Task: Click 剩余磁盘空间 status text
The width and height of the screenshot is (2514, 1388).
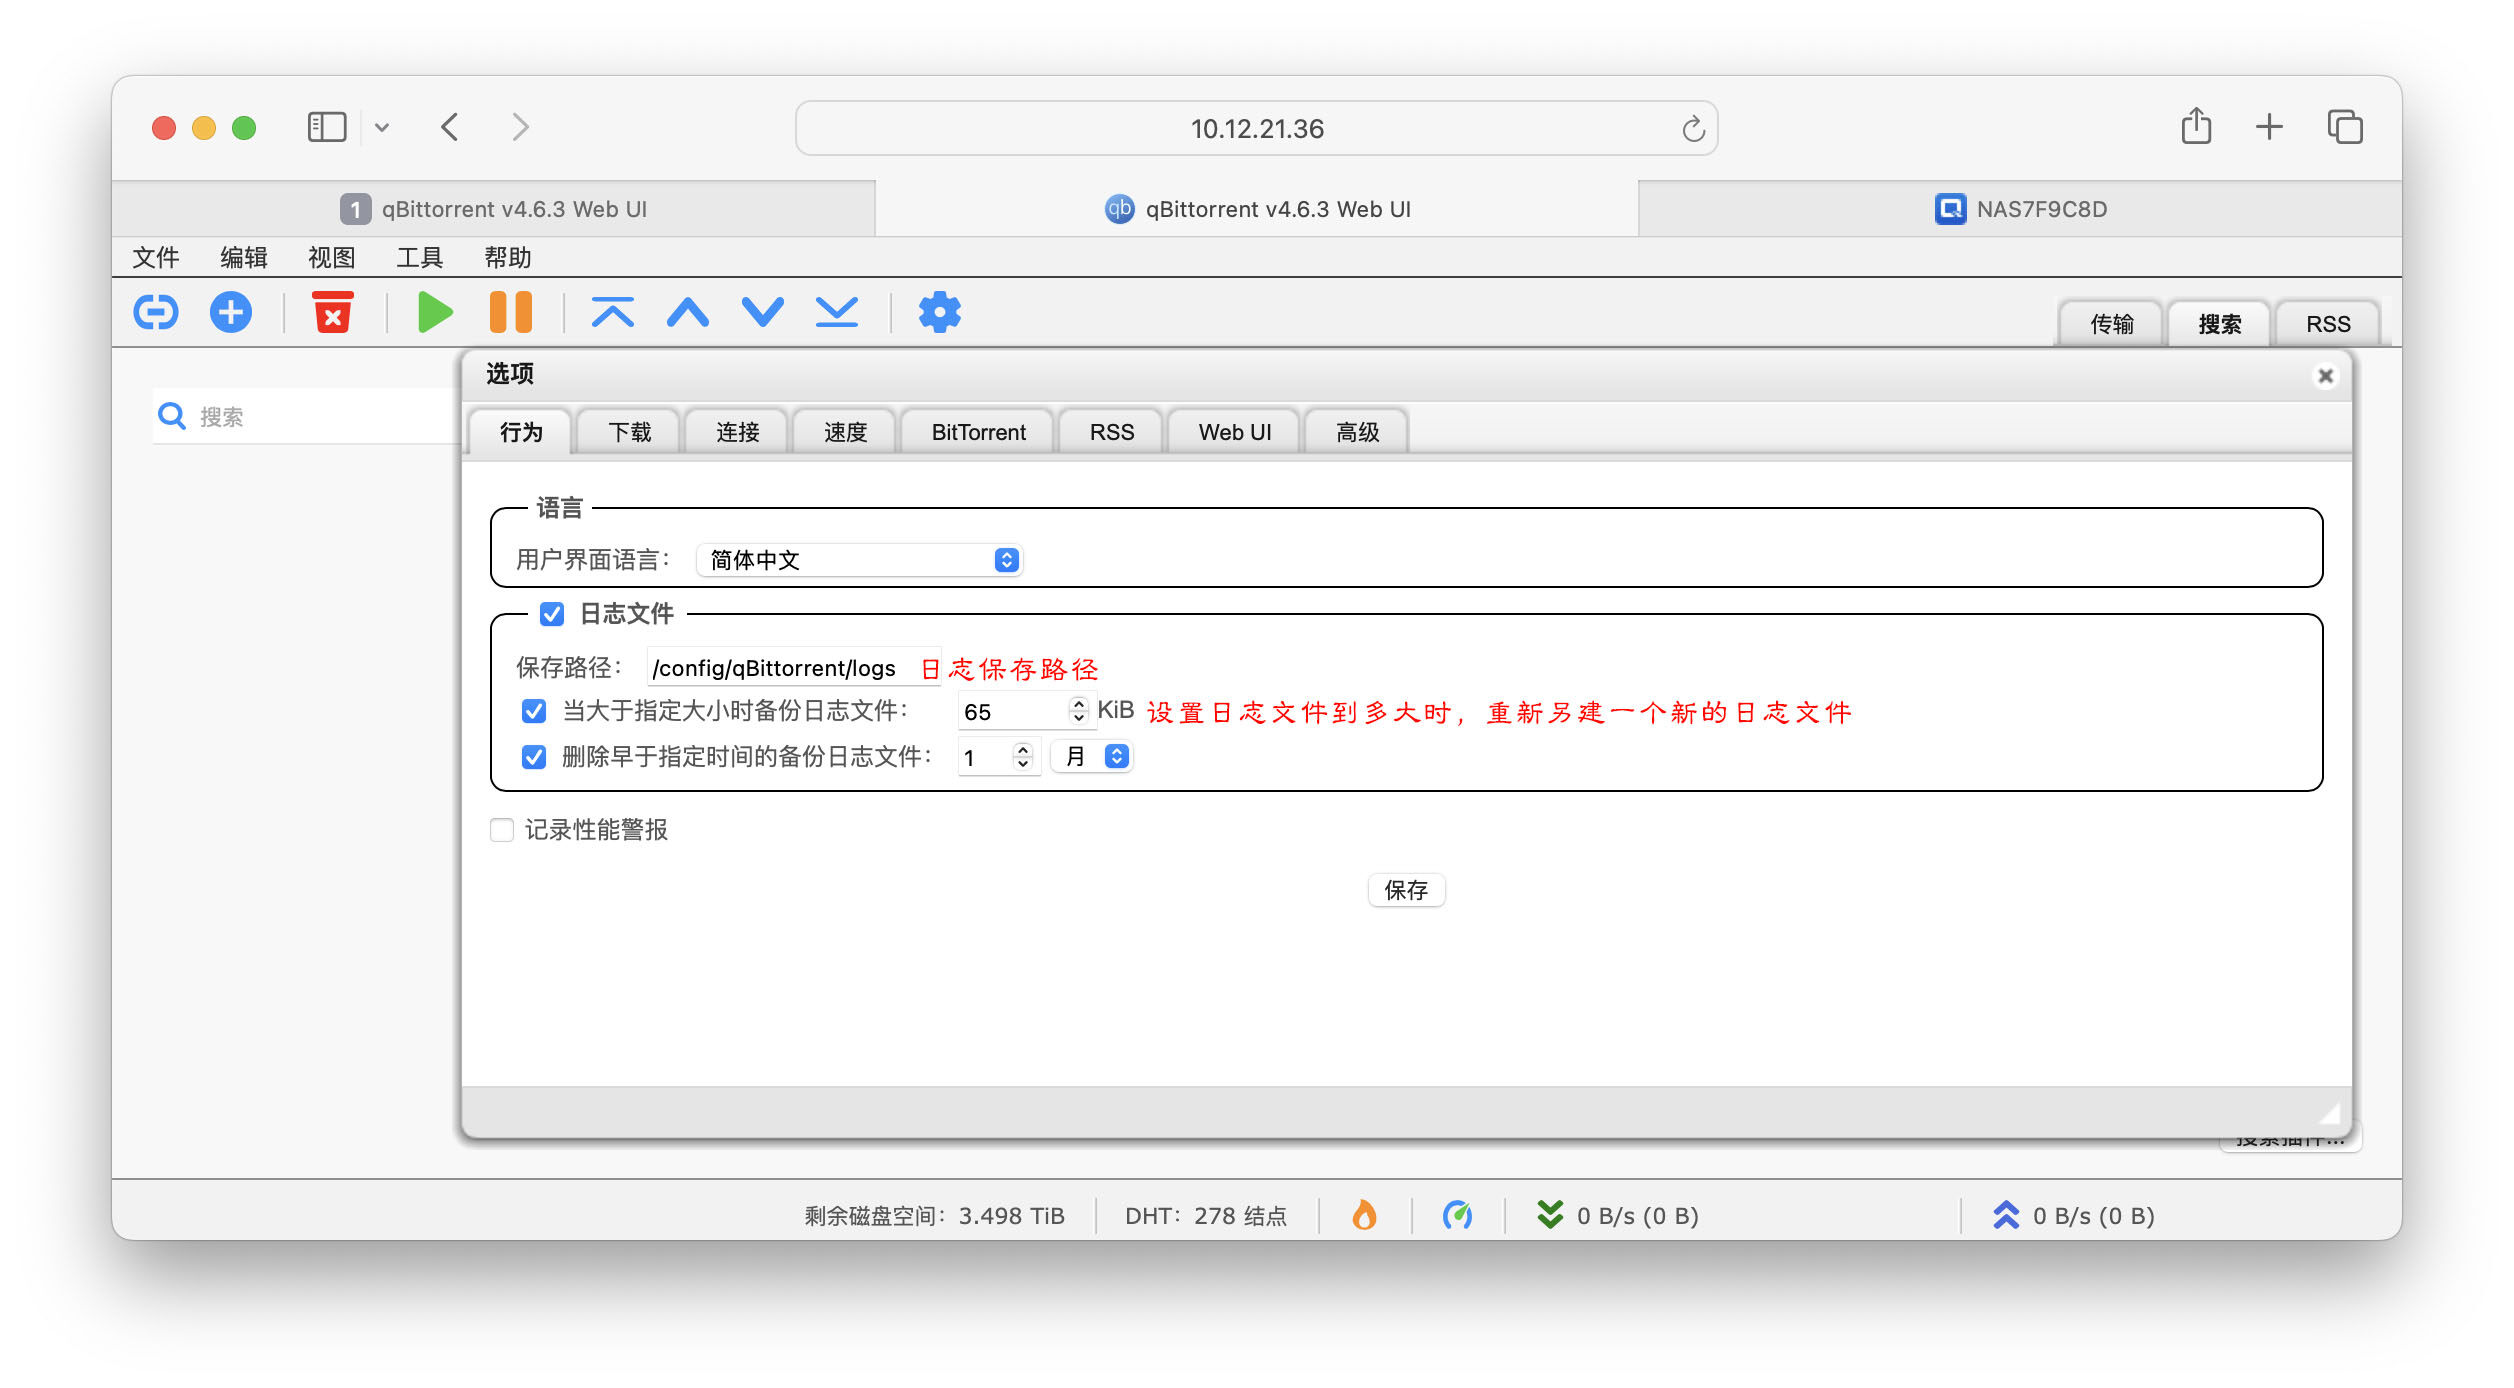Action: [935, 1216]
